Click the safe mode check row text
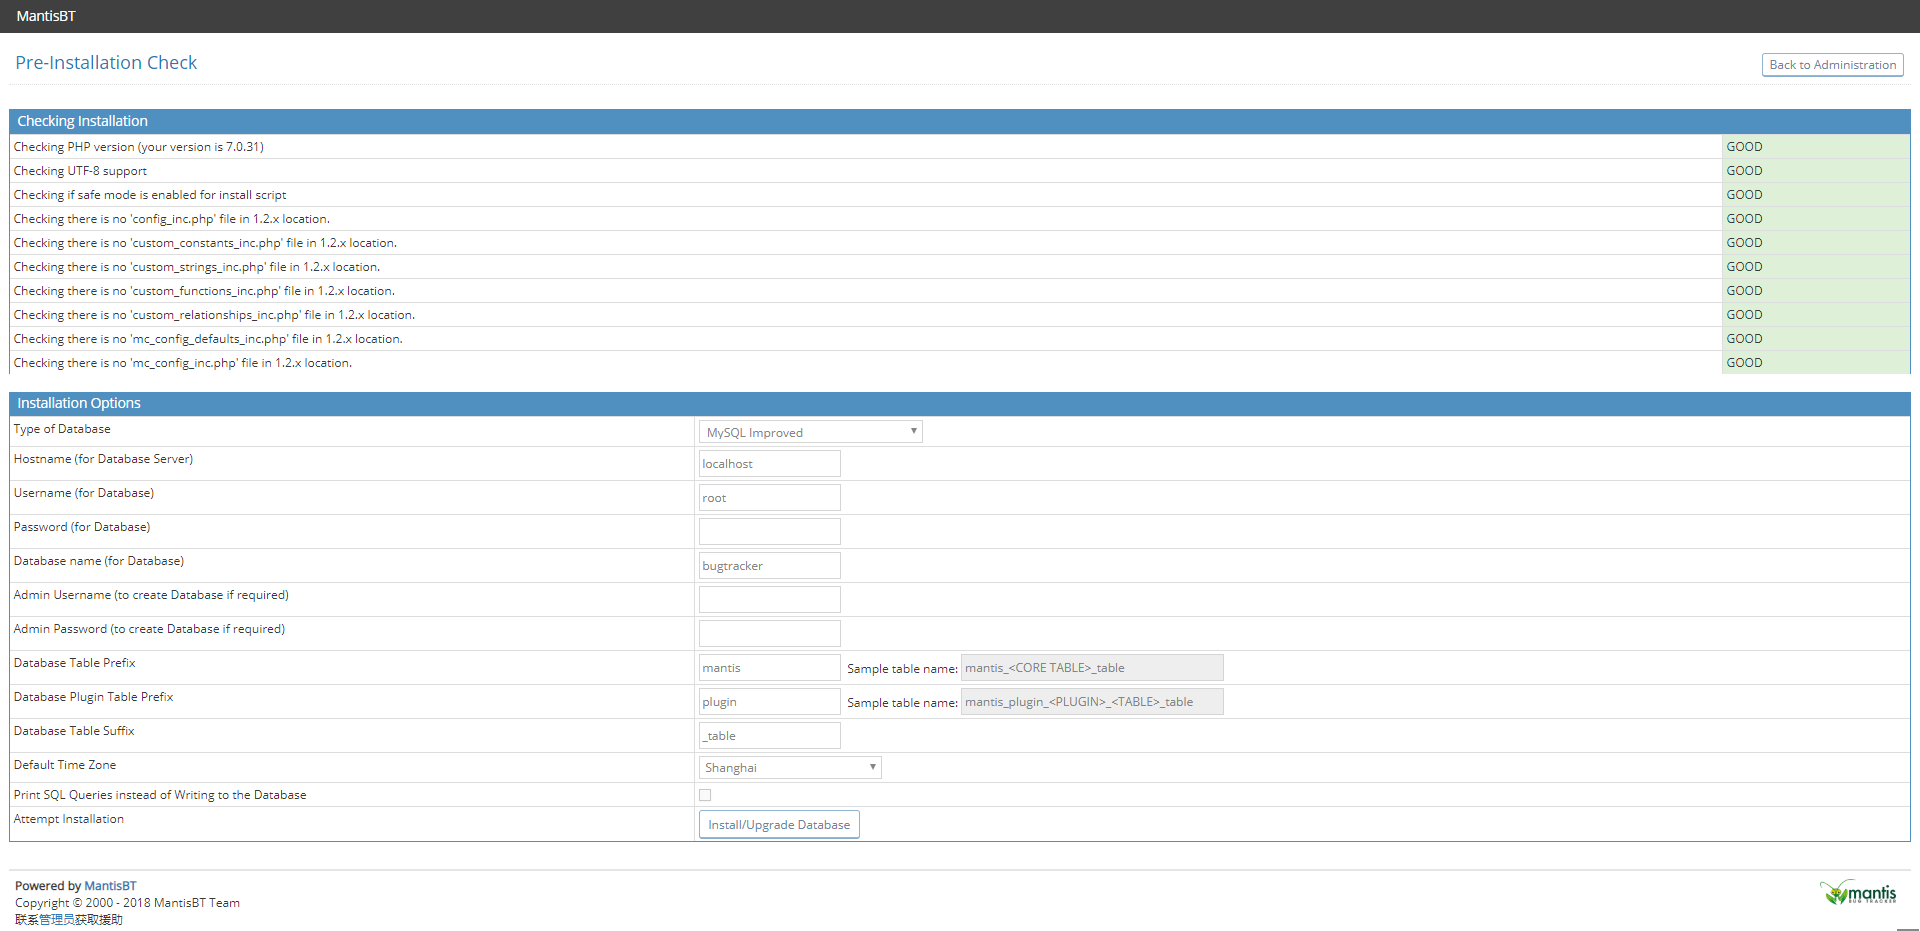Screen dimensions: 1920x931 click(x=150, y=195)
